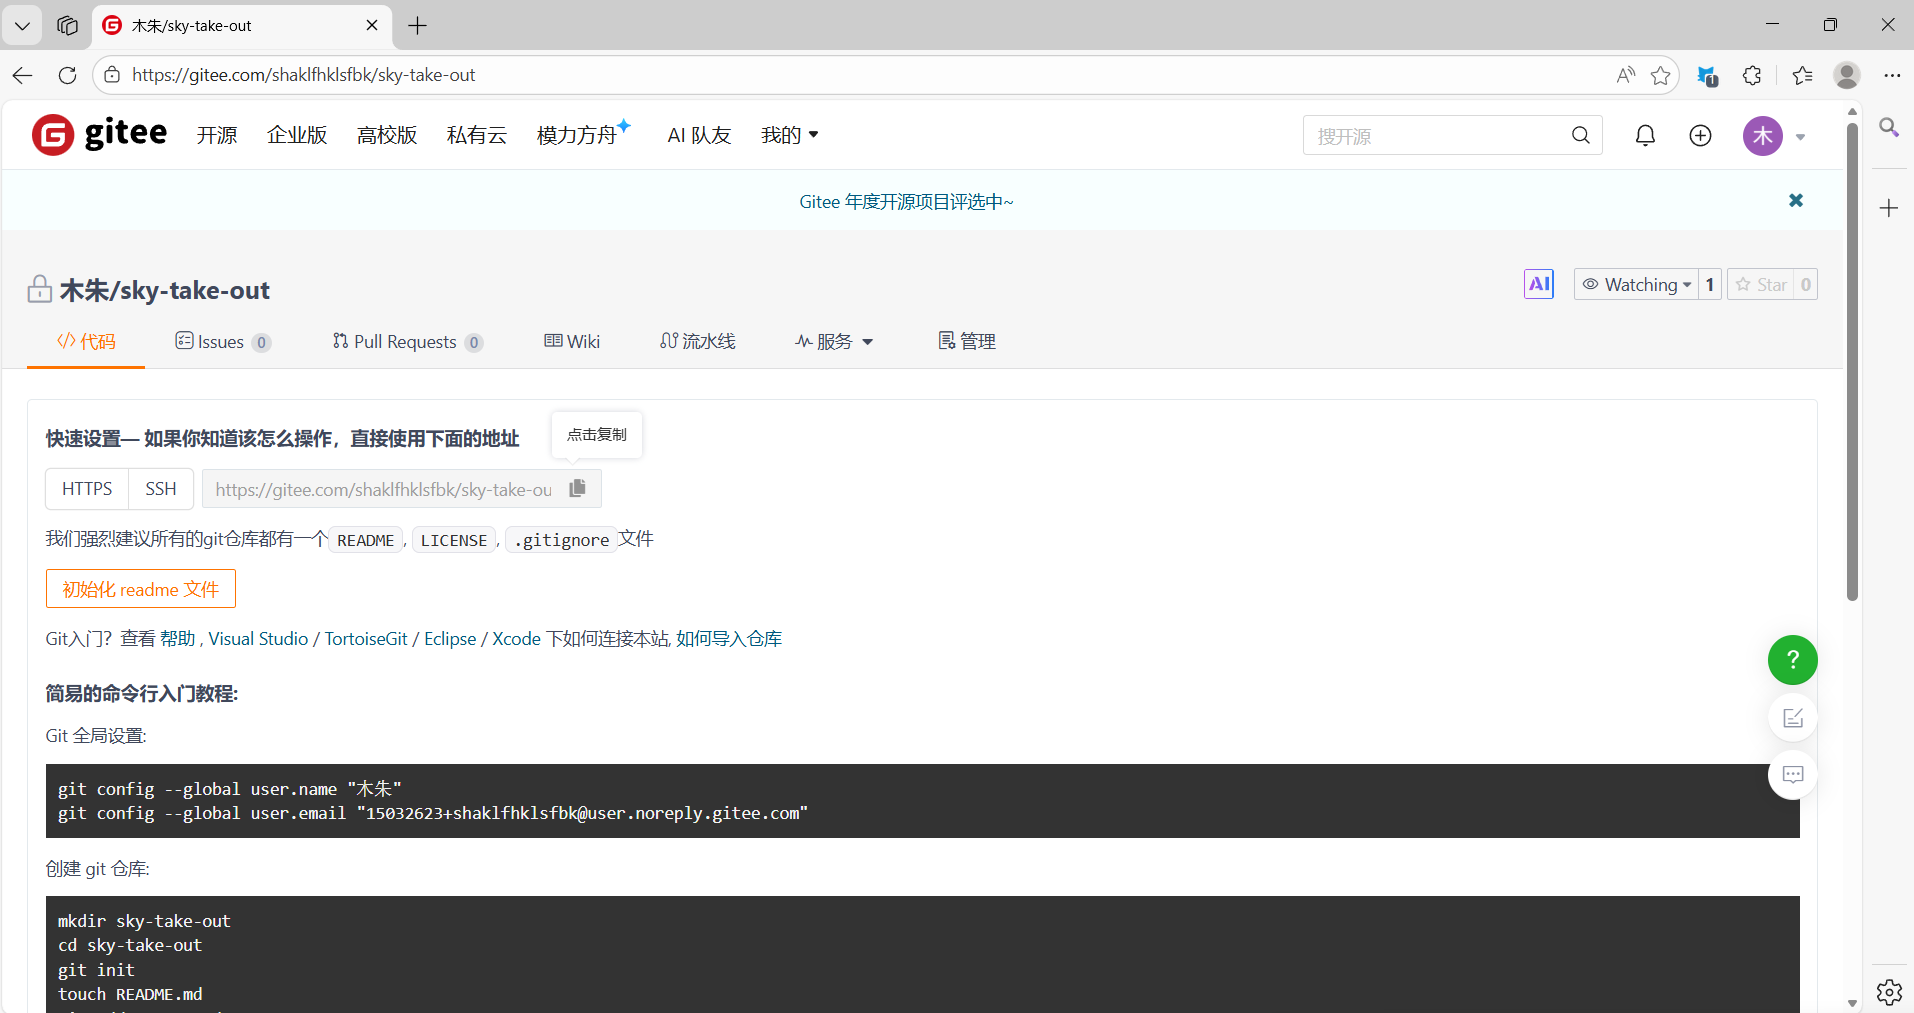Open the green help question mark button
This screenshot has width=1914, height=1013.
pyautogui.click(x=1792, y=660)
